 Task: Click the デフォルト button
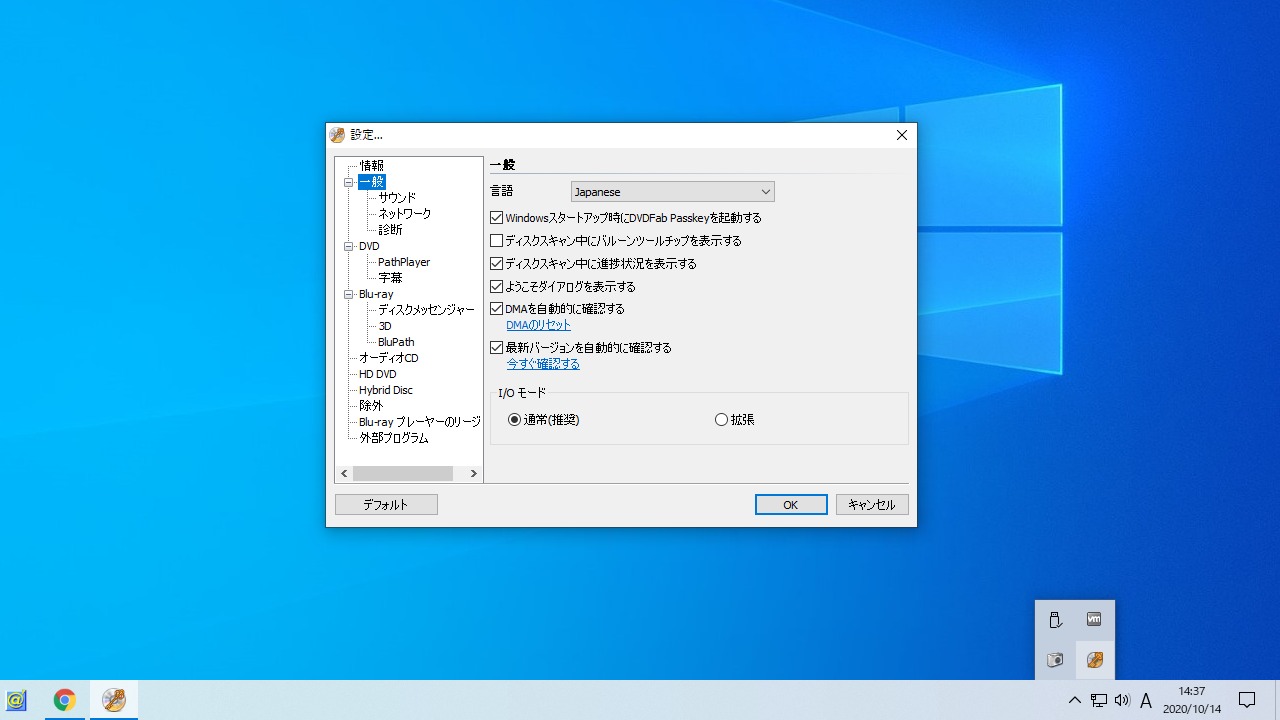(386, 505)
